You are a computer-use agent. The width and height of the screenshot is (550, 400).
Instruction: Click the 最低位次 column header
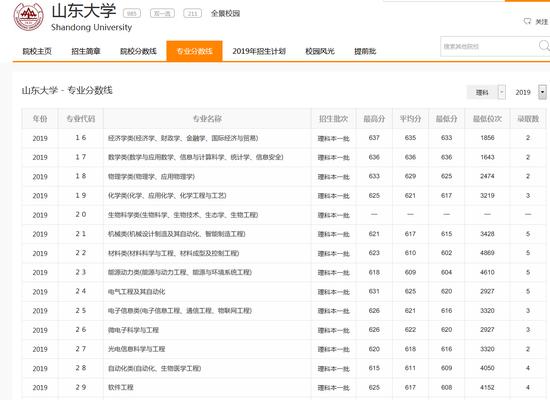coord(487,119)
